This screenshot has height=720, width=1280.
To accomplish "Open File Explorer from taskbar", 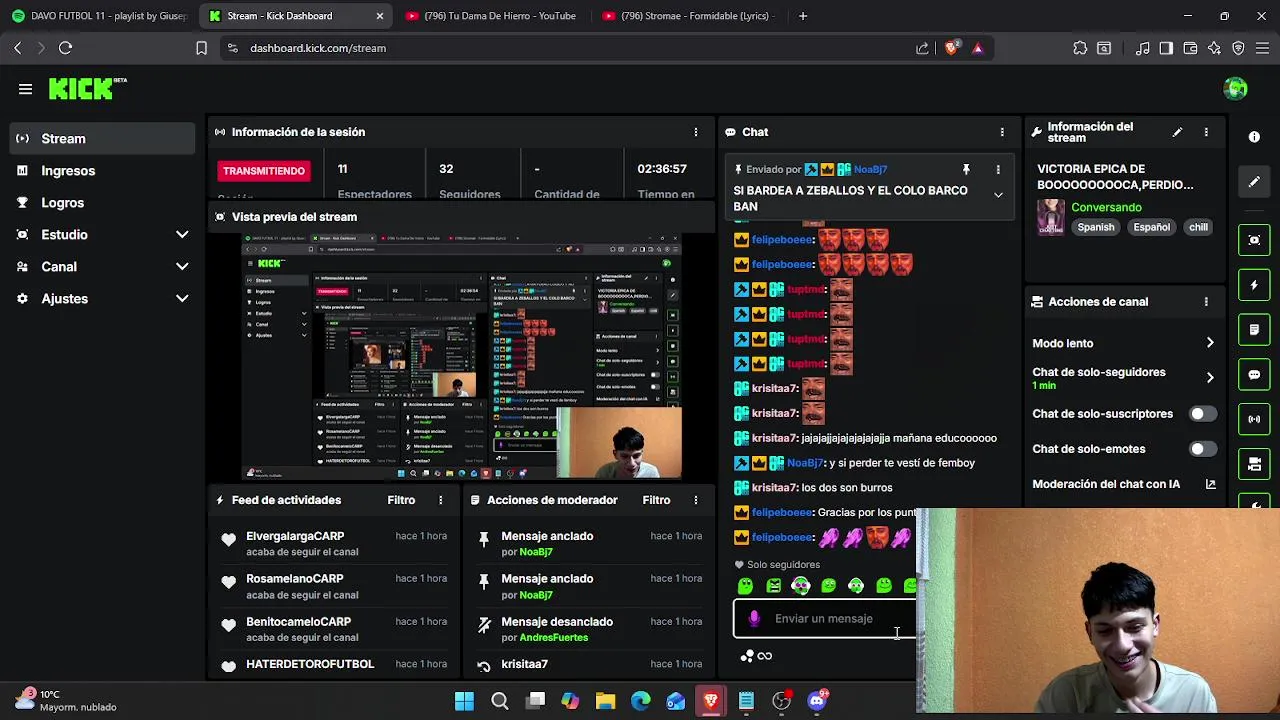I will click(x=605, y=701).
